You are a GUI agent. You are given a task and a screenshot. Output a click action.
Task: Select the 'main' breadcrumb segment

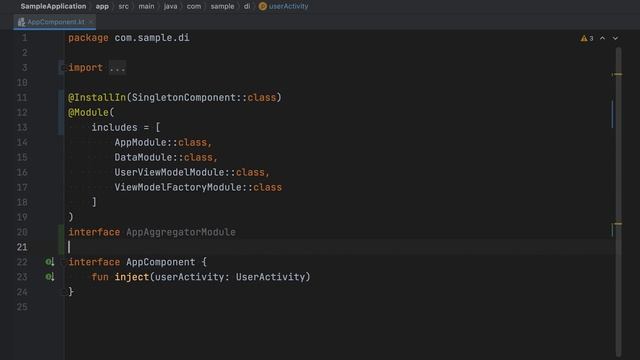click(146, 6)
